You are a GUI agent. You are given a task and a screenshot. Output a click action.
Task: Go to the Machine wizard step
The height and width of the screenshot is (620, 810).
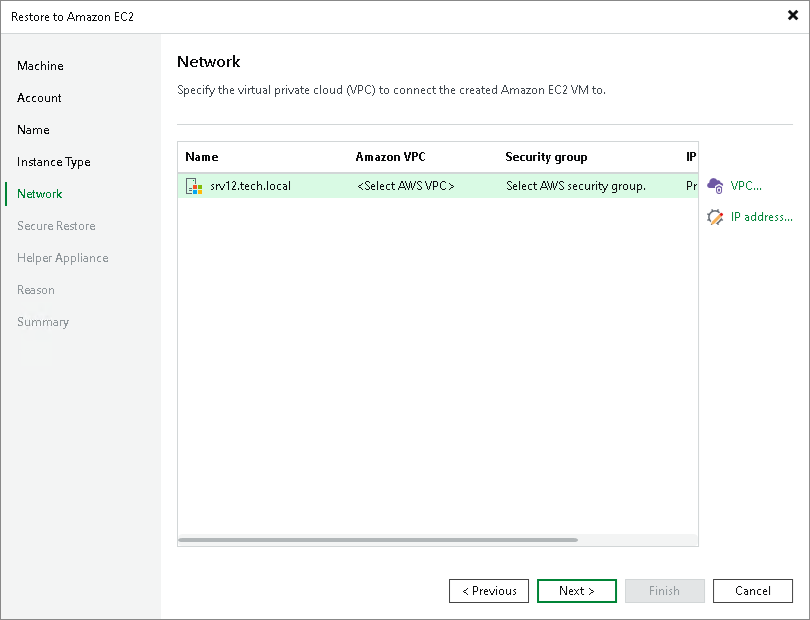(40, 66)
